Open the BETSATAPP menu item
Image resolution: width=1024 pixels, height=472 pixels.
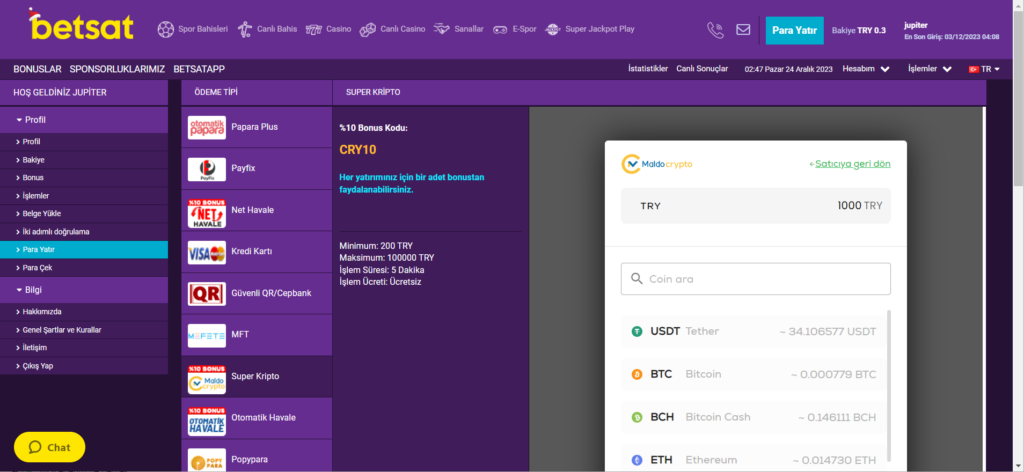199,69
